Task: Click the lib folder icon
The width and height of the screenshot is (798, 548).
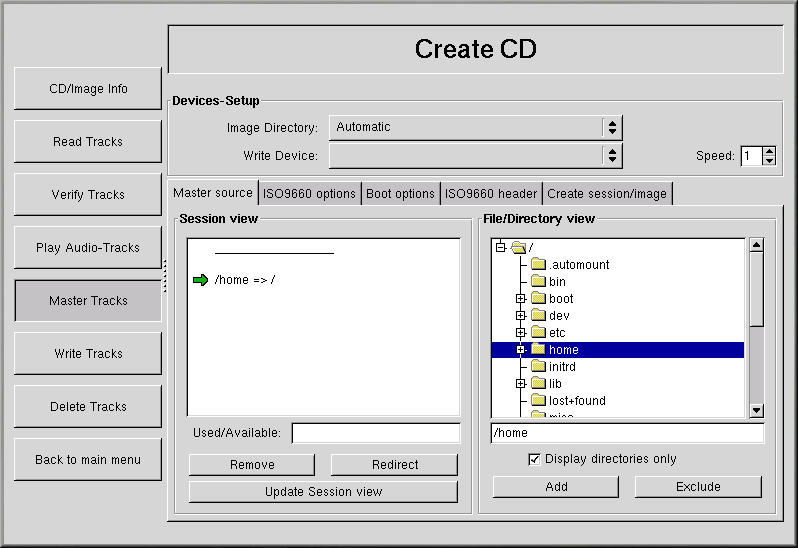Action: pos(538,384)
